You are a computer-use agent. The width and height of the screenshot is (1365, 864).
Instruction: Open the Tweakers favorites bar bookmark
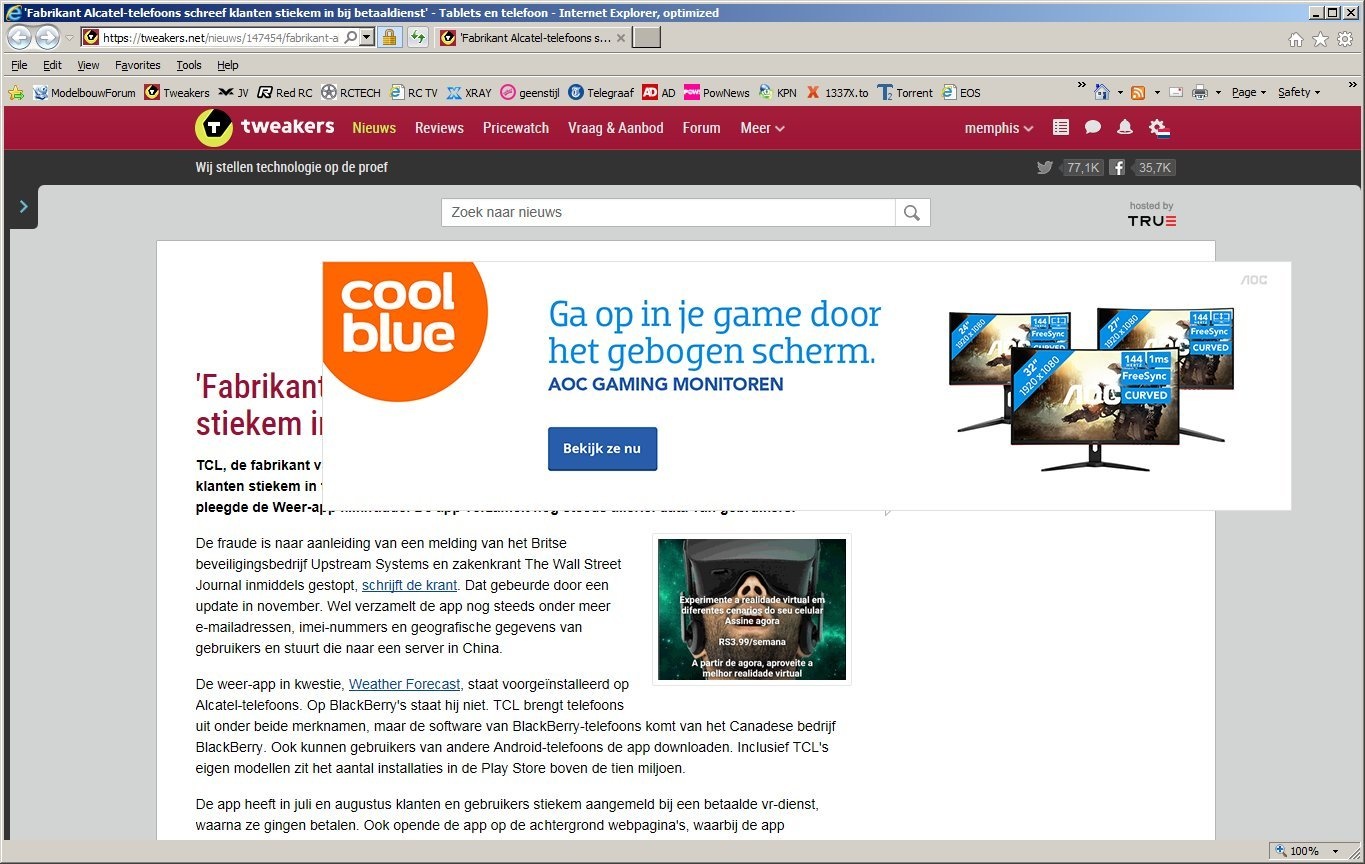pos(177,93)
